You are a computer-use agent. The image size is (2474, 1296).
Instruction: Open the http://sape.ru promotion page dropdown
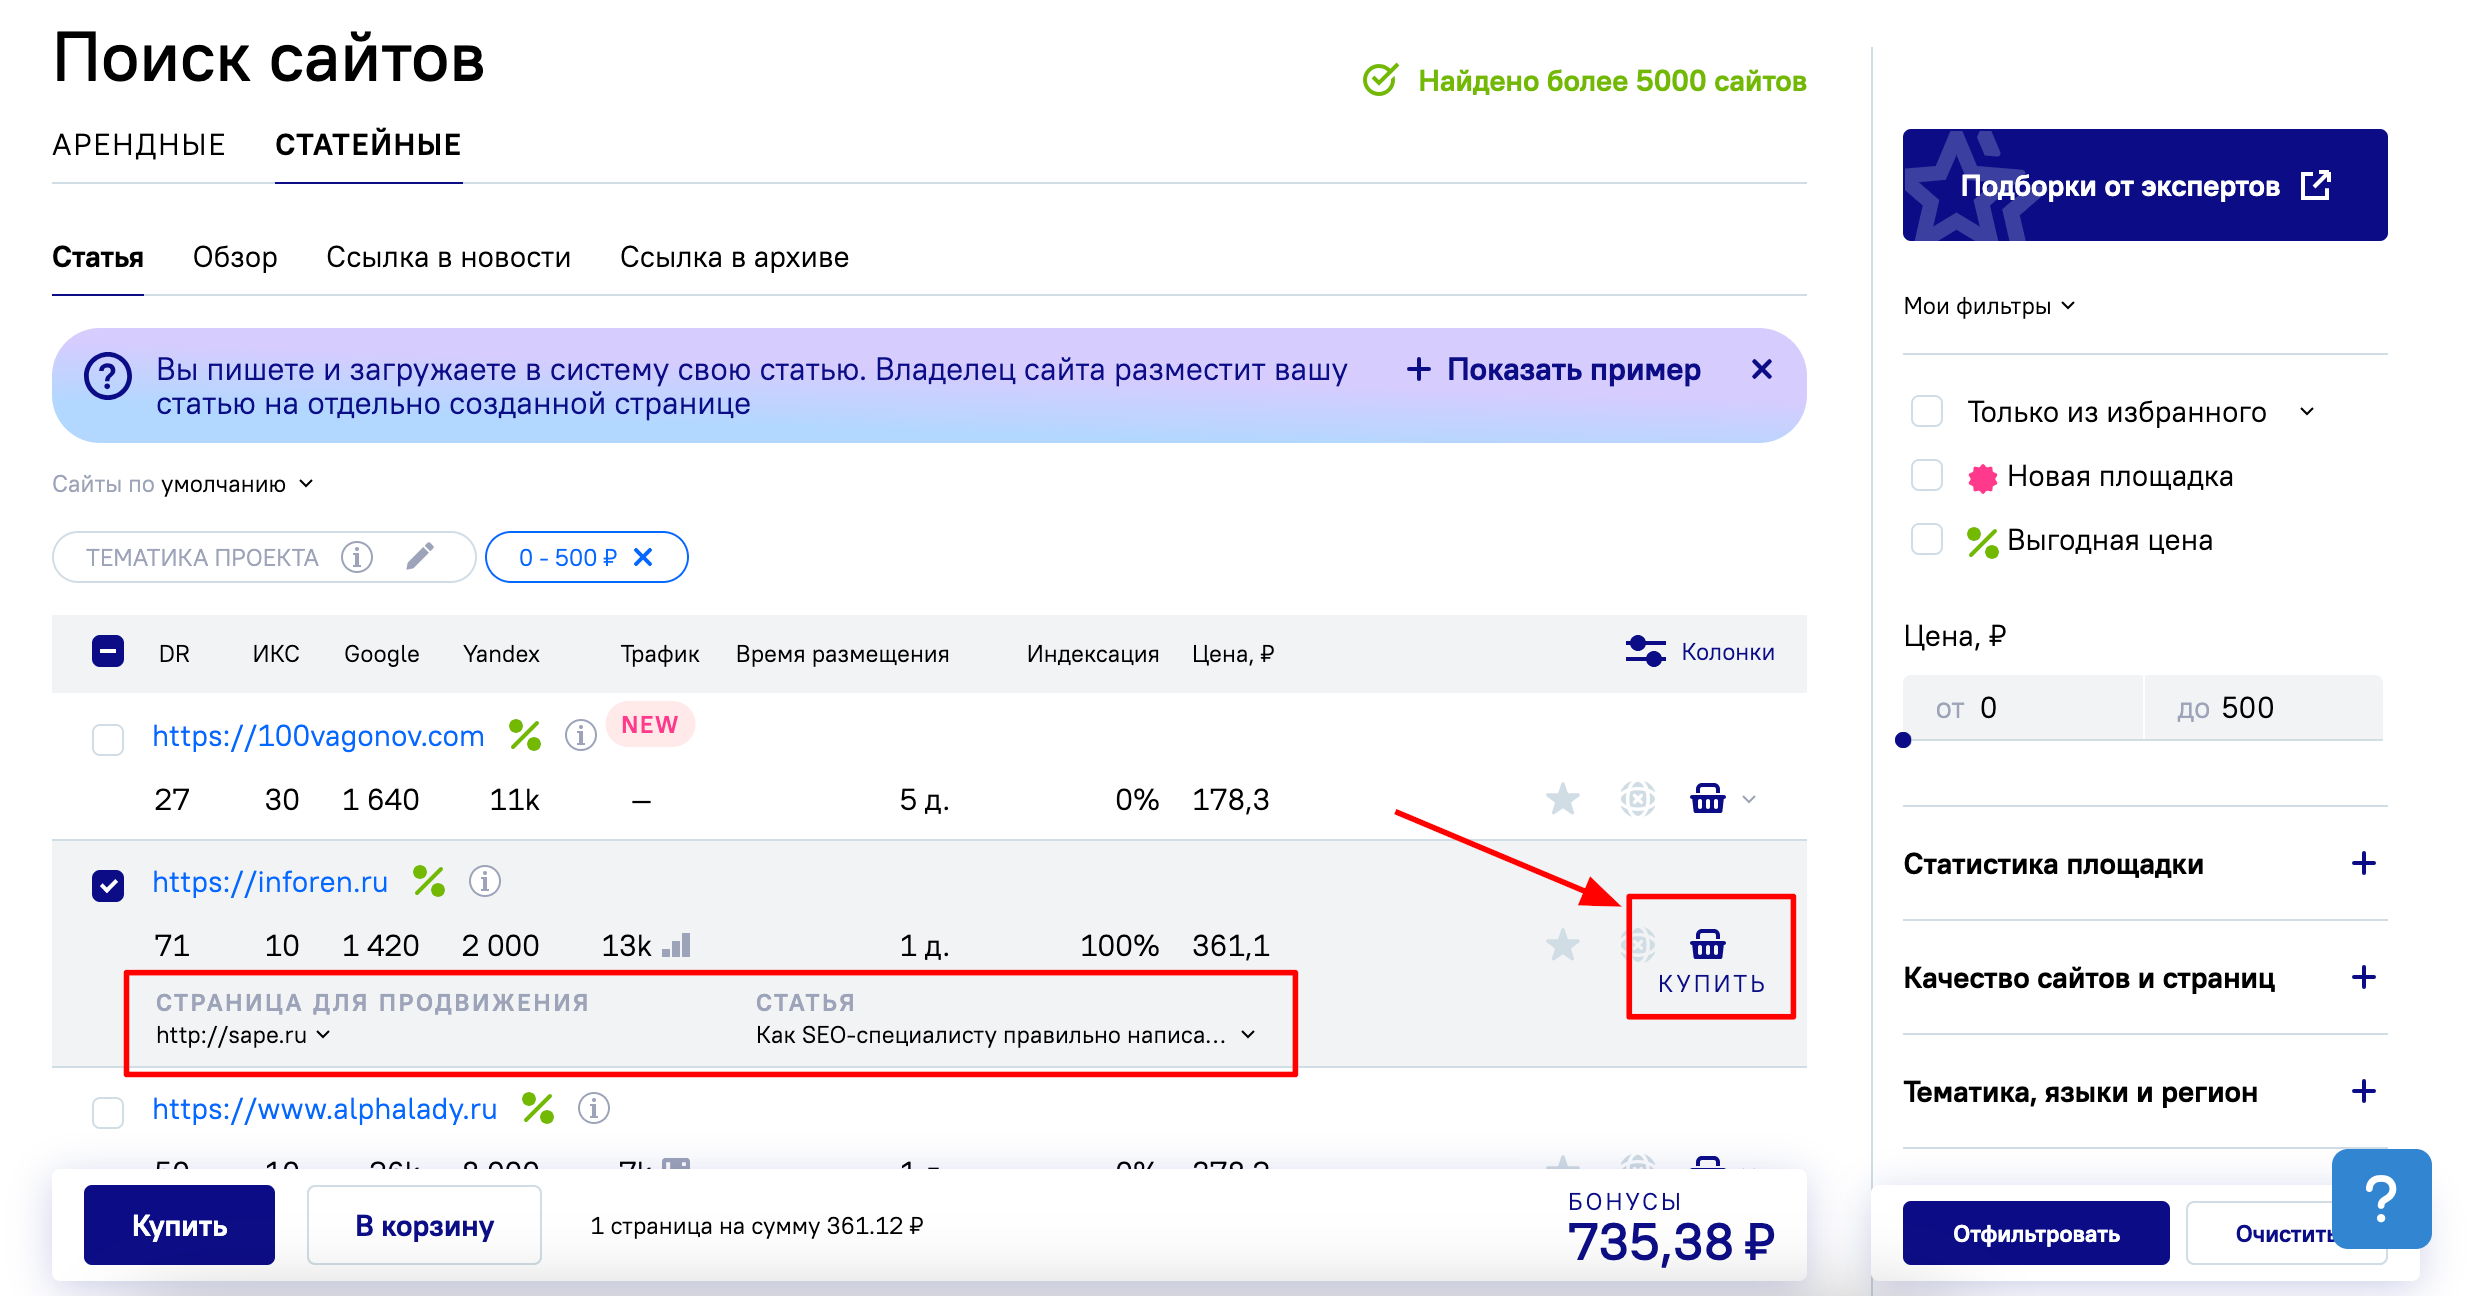[243, 1035]
